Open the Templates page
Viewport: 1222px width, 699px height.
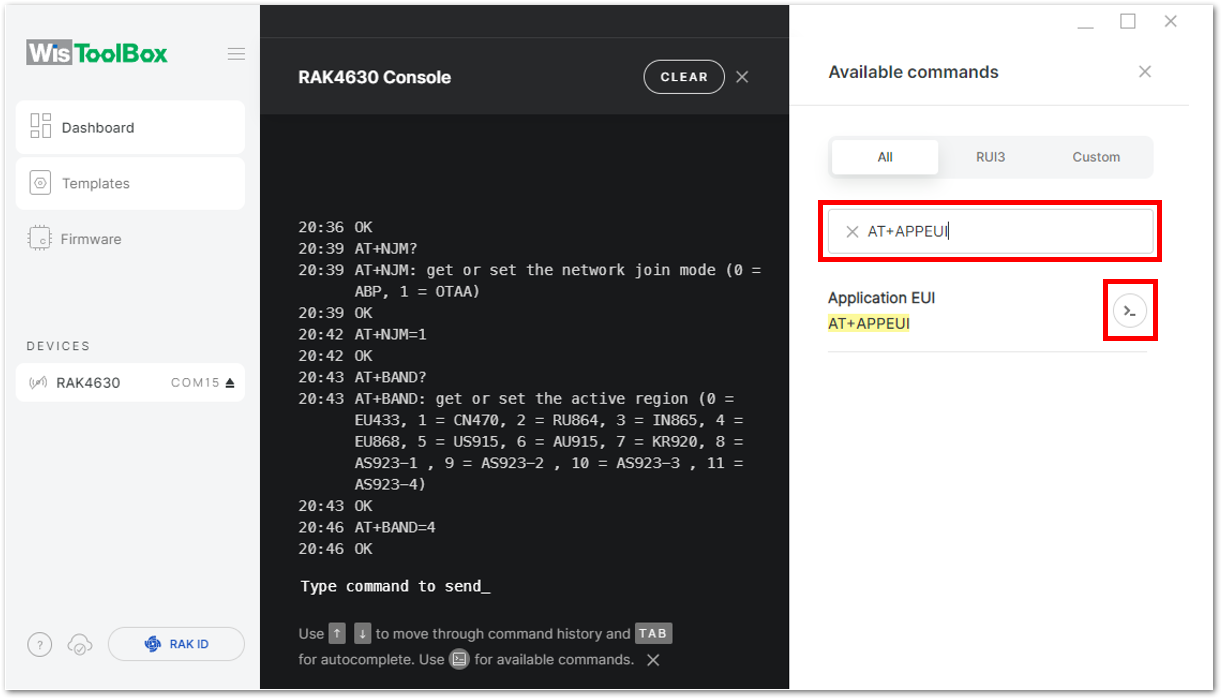coord(130,183)
